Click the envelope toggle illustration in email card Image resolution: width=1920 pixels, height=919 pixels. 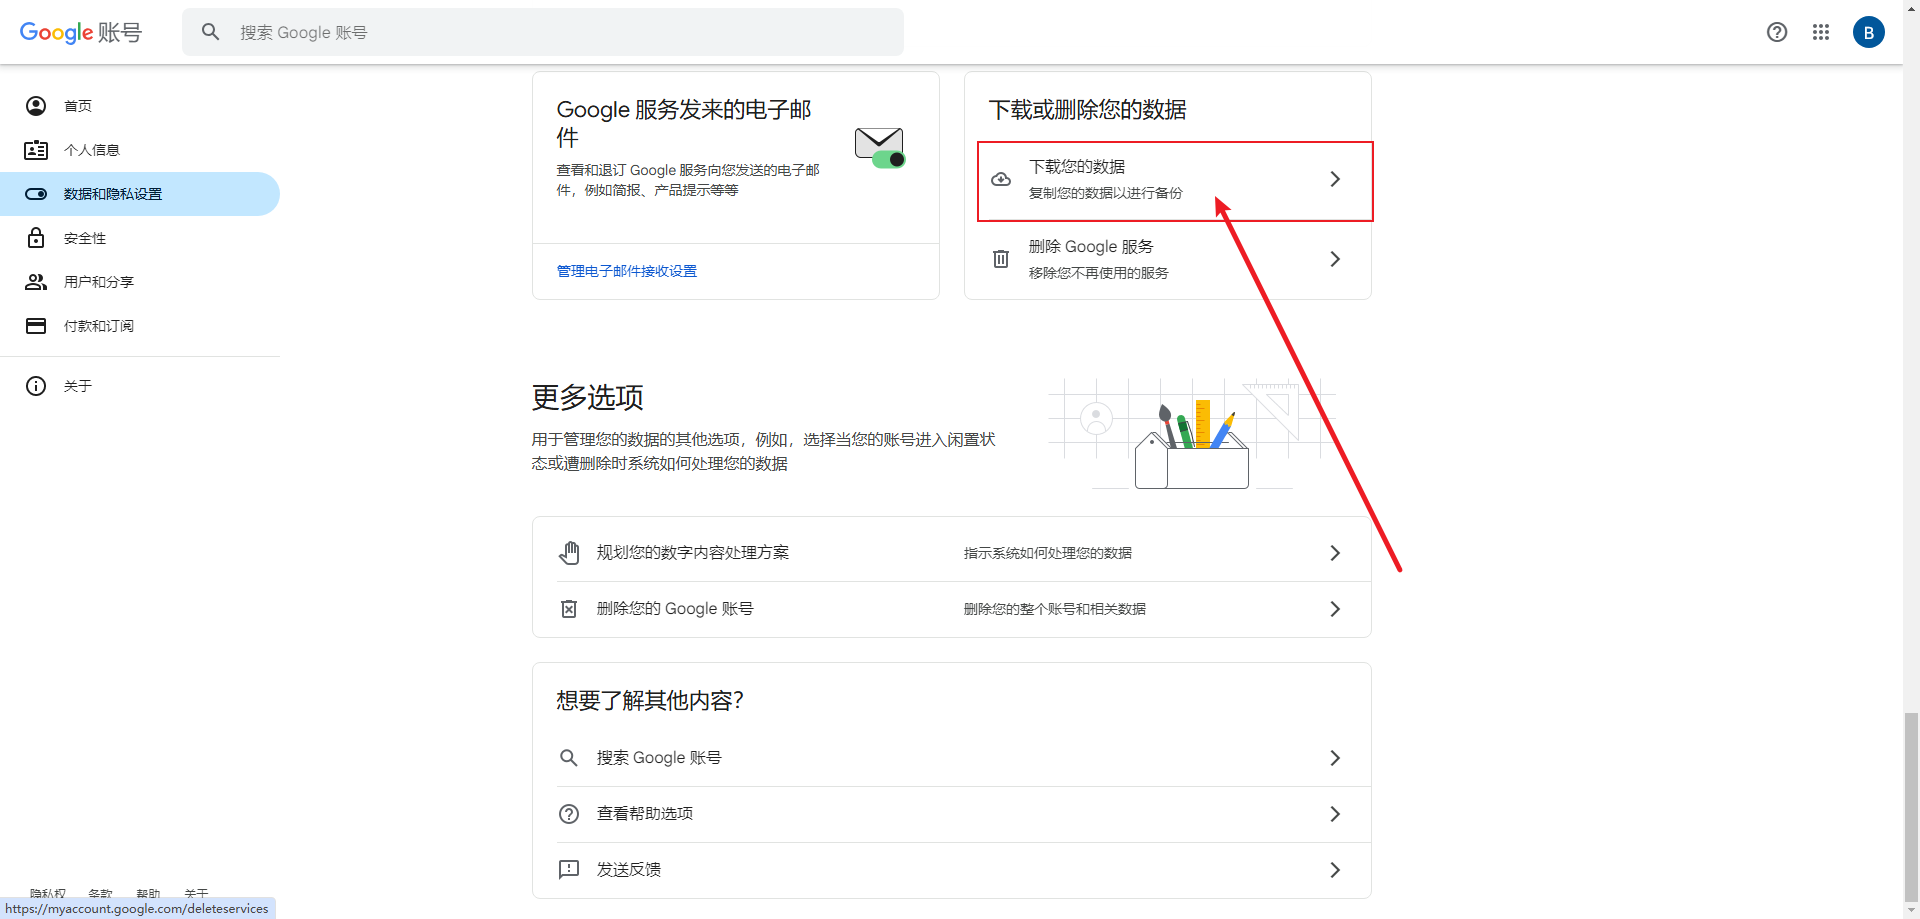click(x=880, y=148)
